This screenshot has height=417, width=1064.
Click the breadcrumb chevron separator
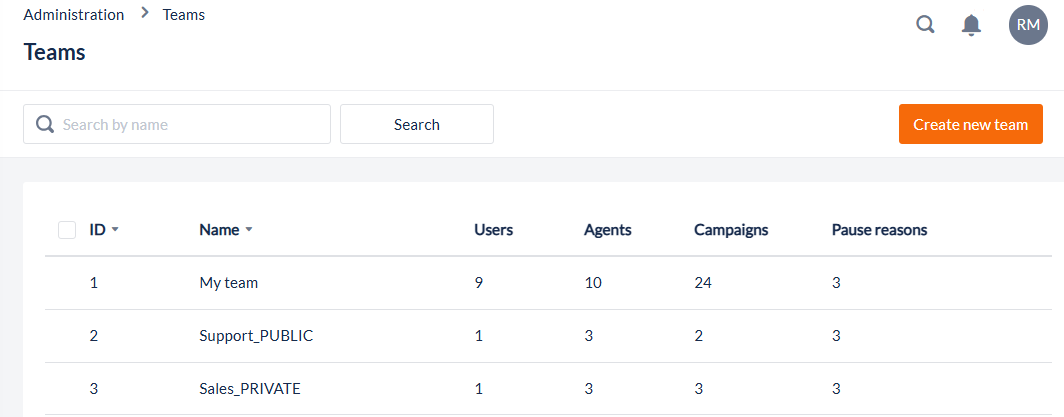click(x=145, y=14)
